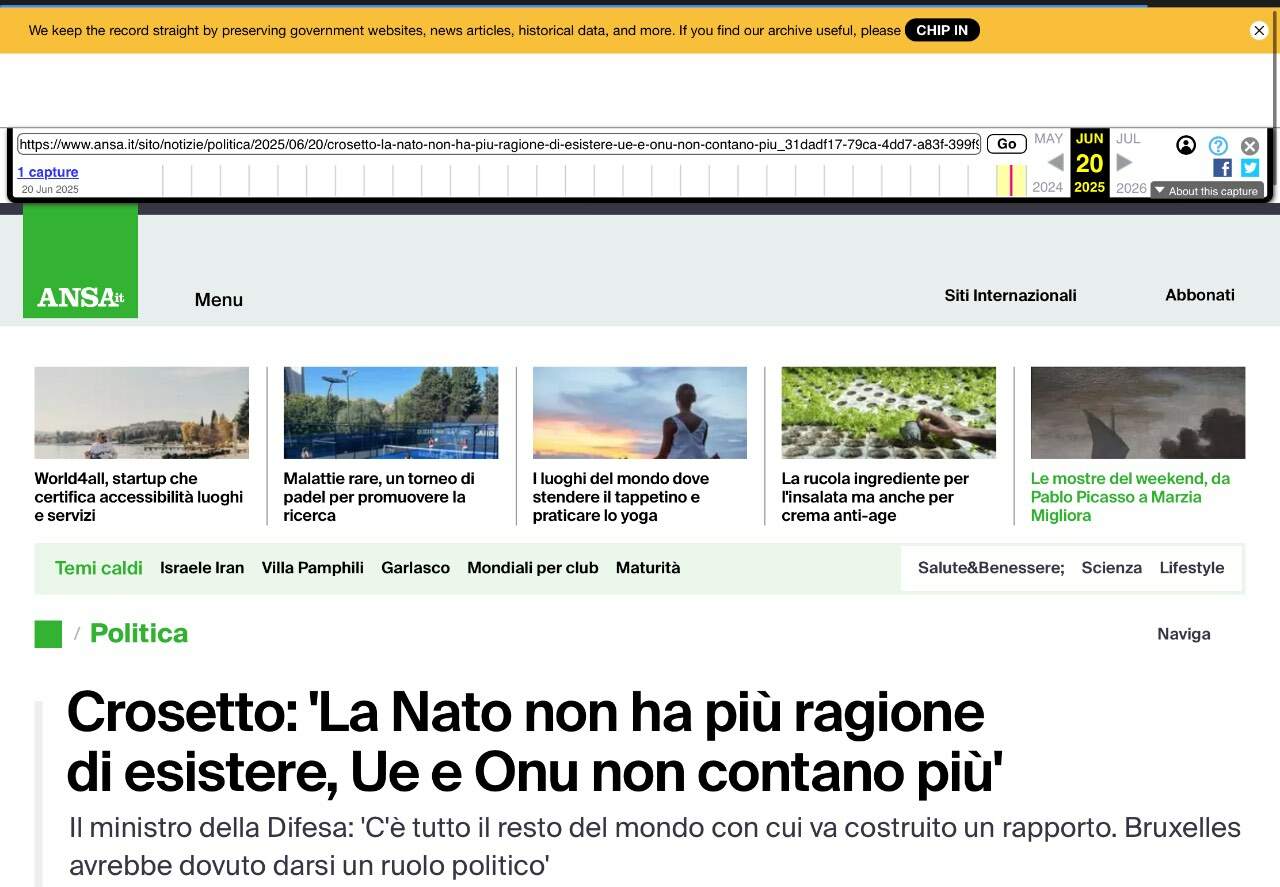The image size is (1280, 887).
Task: Open the World4all startup article thumbnail
Action: coord(142,413)
